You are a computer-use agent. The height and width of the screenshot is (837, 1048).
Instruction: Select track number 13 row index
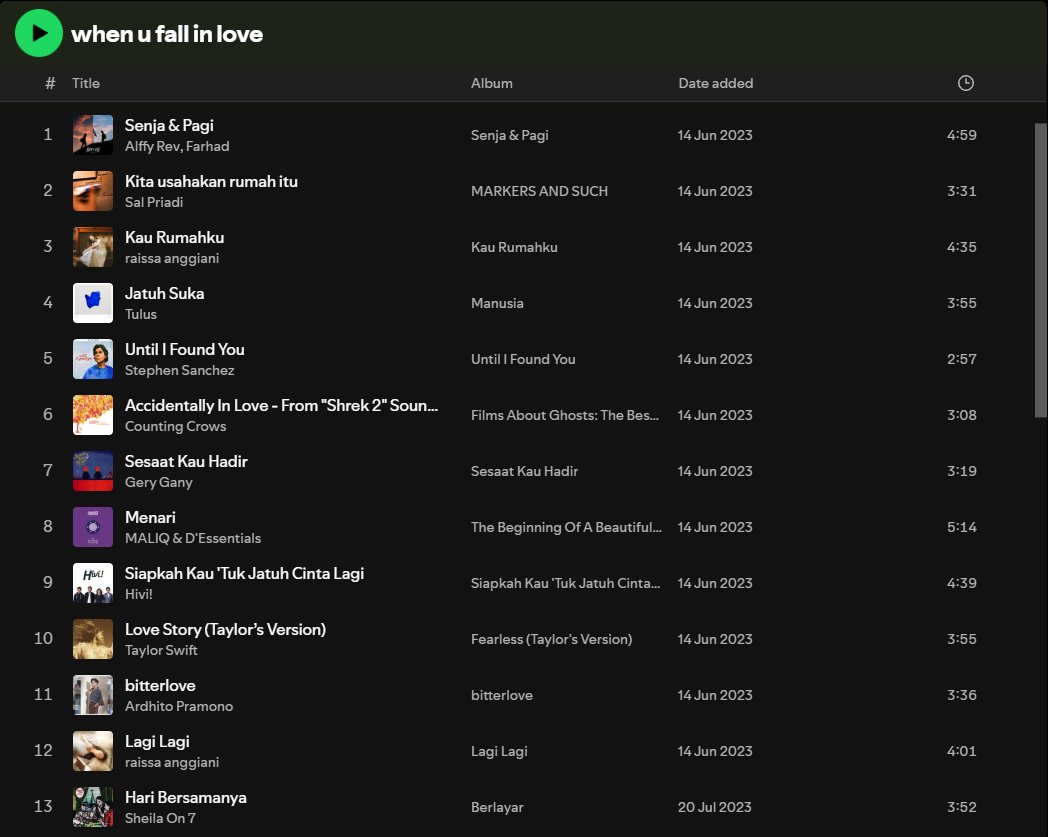pyautogui.click(x=43, y=807)
